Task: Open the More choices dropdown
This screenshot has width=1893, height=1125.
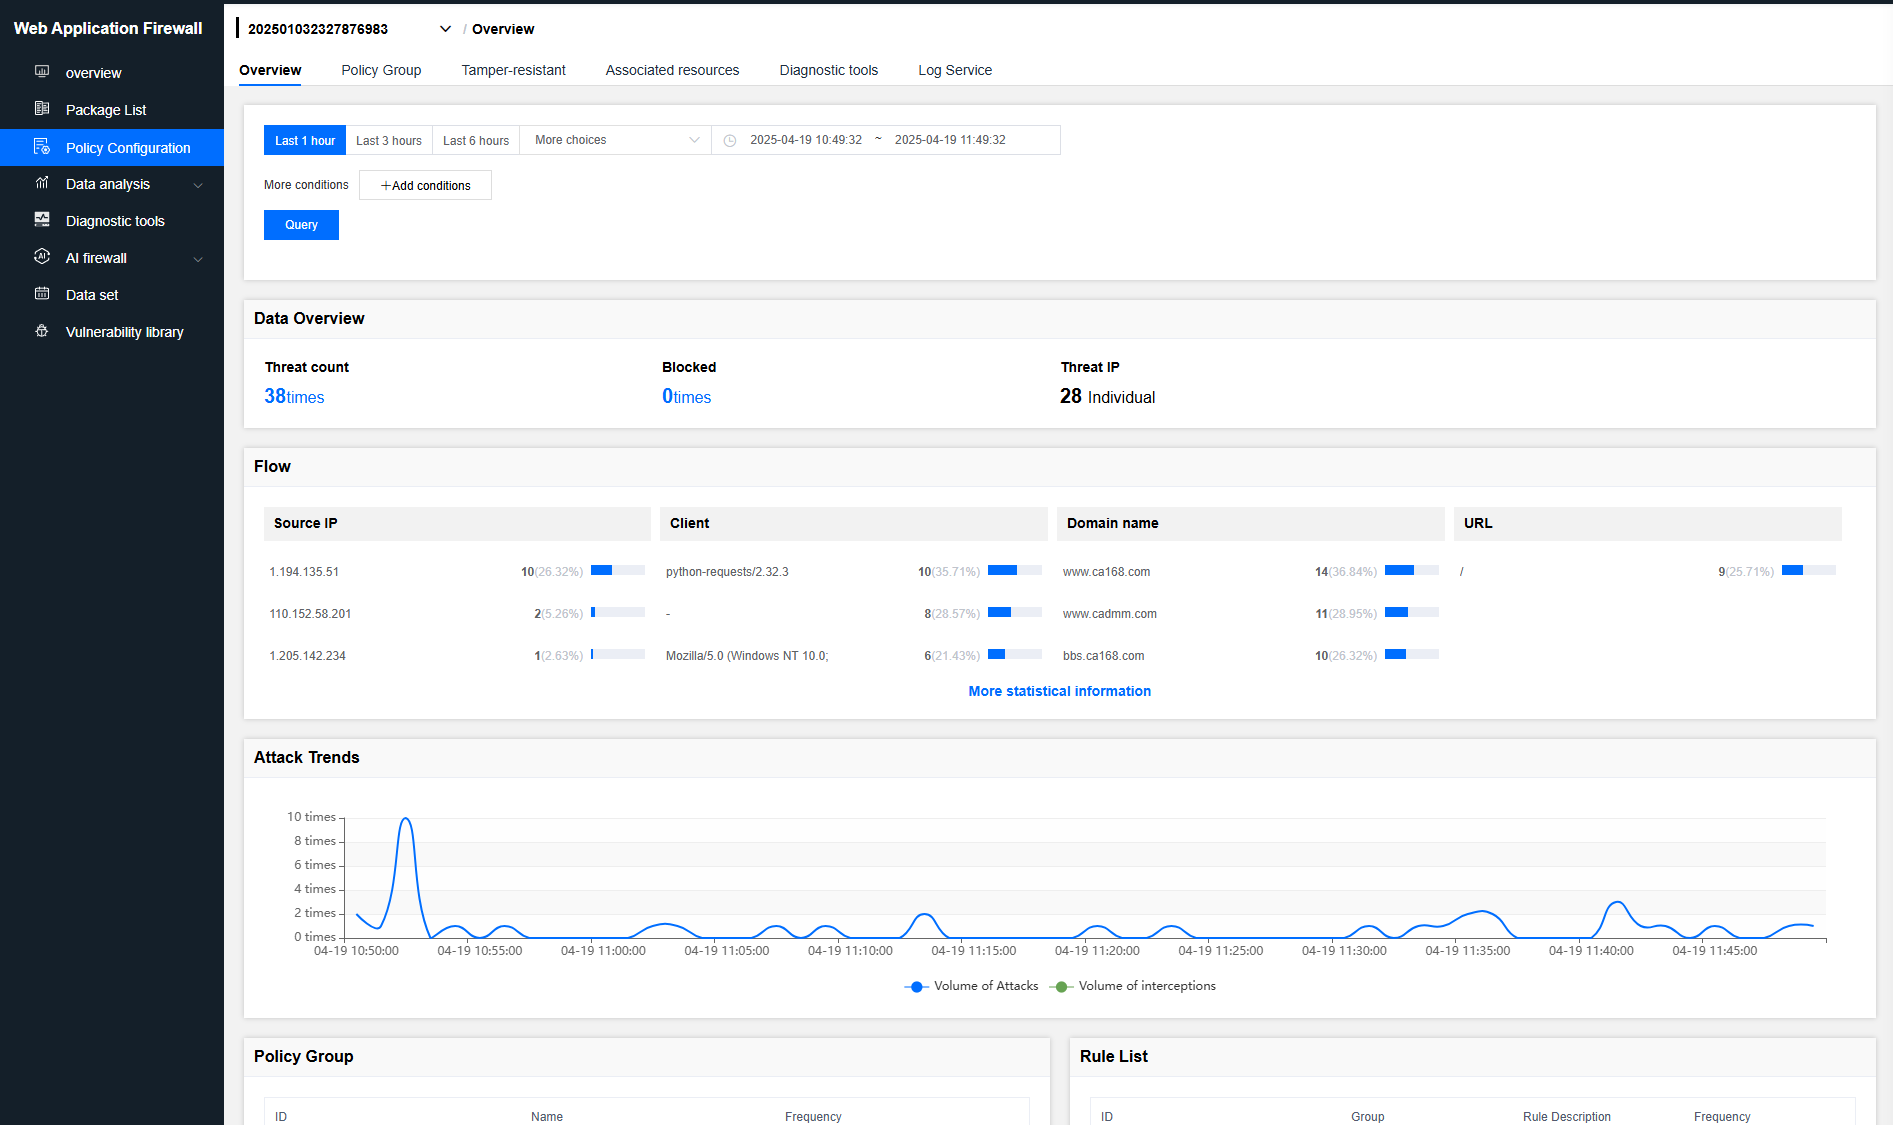Action: [616, 140]
